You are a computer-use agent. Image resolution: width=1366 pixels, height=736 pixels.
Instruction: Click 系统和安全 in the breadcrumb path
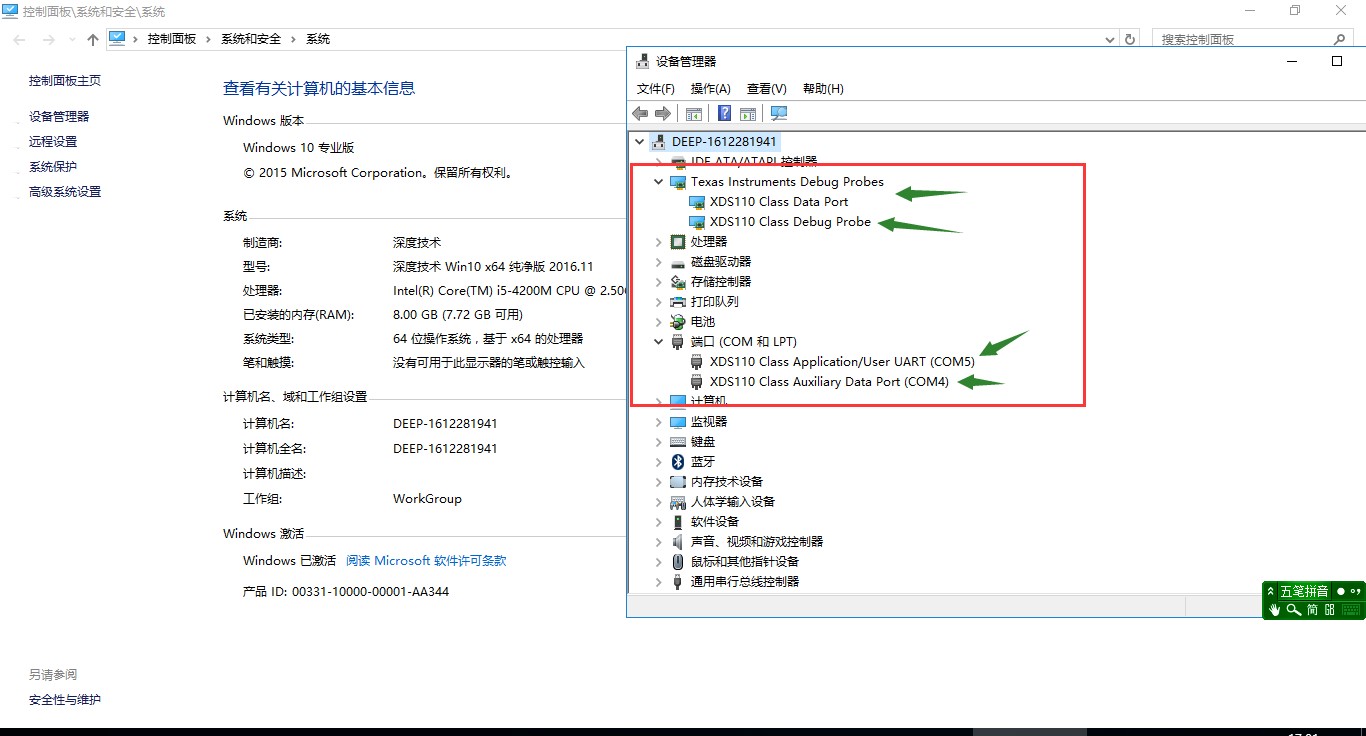pyautogui.click(x=251, y=39)
